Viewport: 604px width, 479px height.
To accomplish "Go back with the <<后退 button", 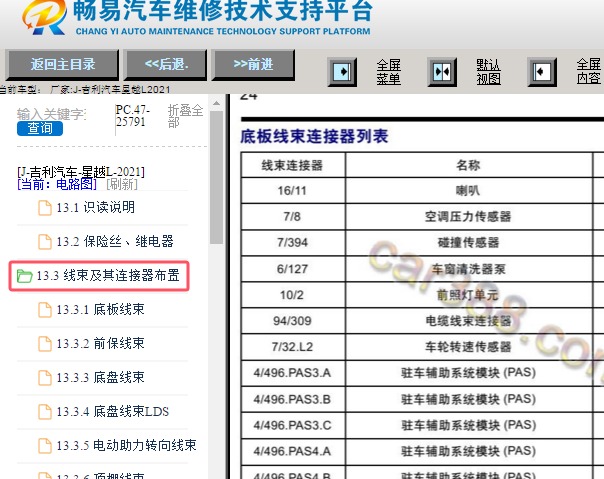I will click(x=166, y=64).
